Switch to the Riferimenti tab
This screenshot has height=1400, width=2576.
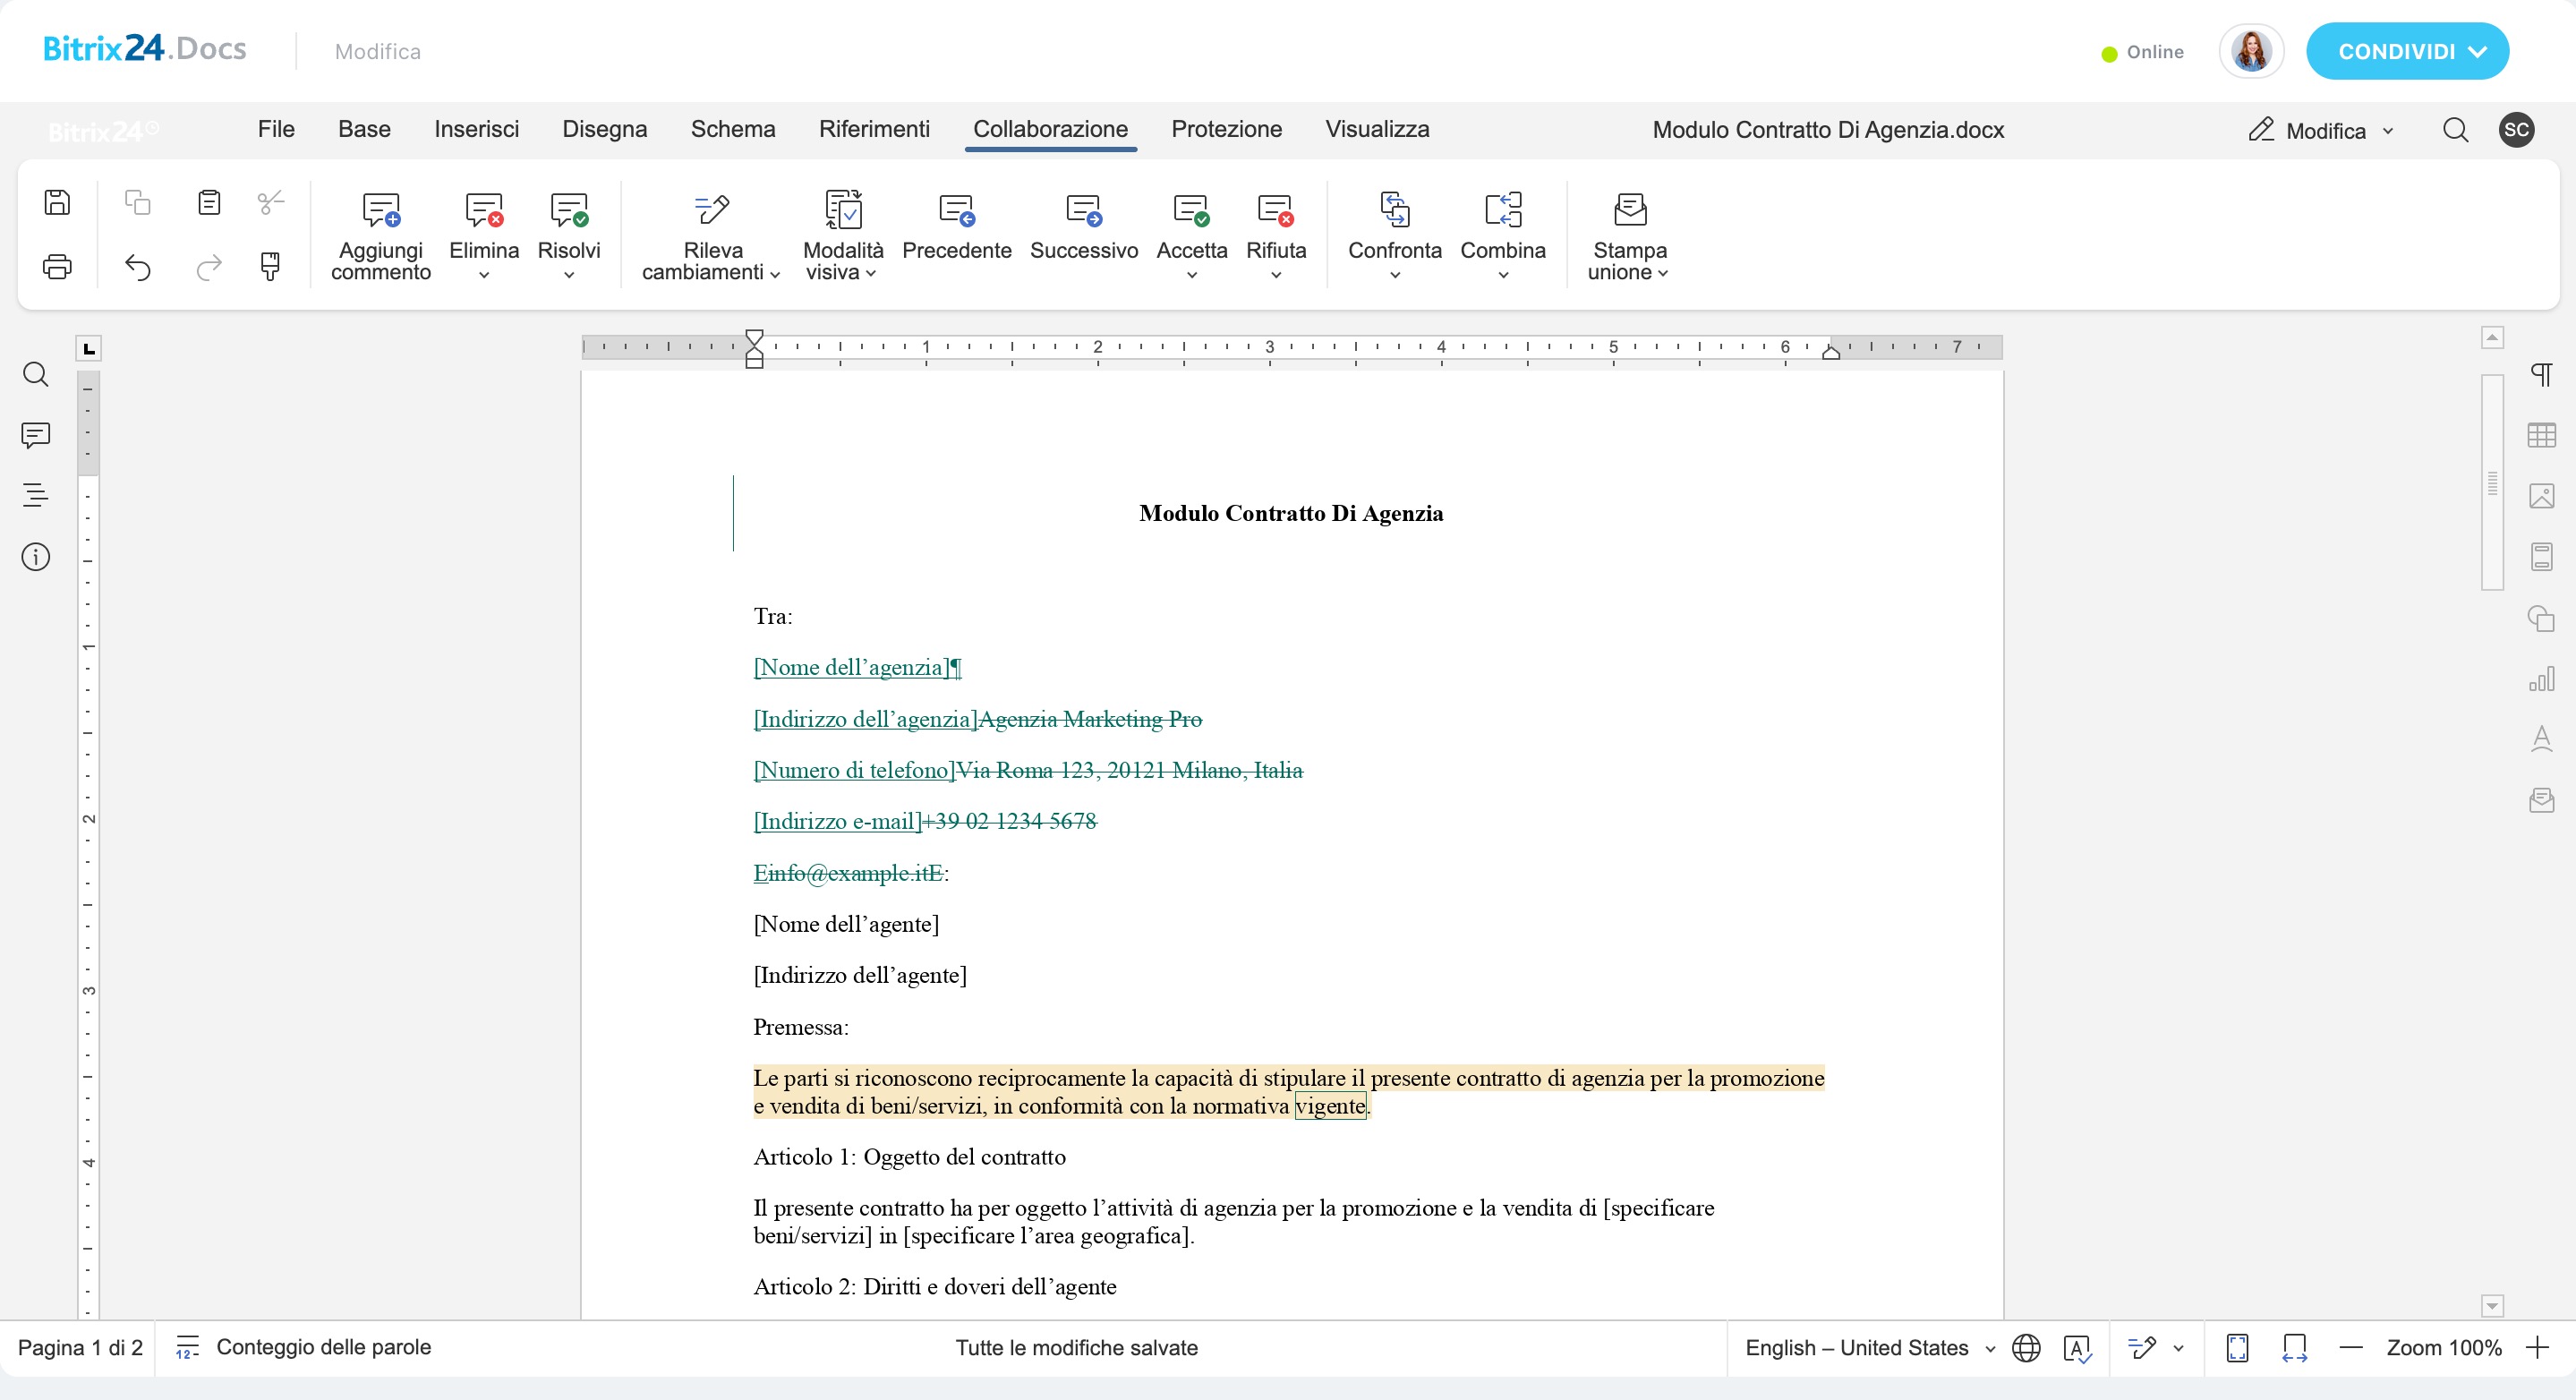pyautogui.click(x=873, y=129)
